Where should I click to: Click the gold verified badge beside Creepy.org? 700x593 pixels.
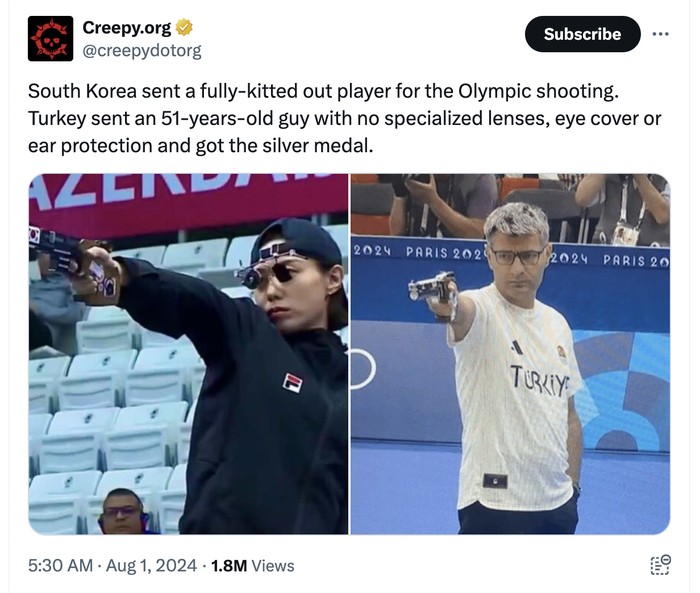pos(184,28)
